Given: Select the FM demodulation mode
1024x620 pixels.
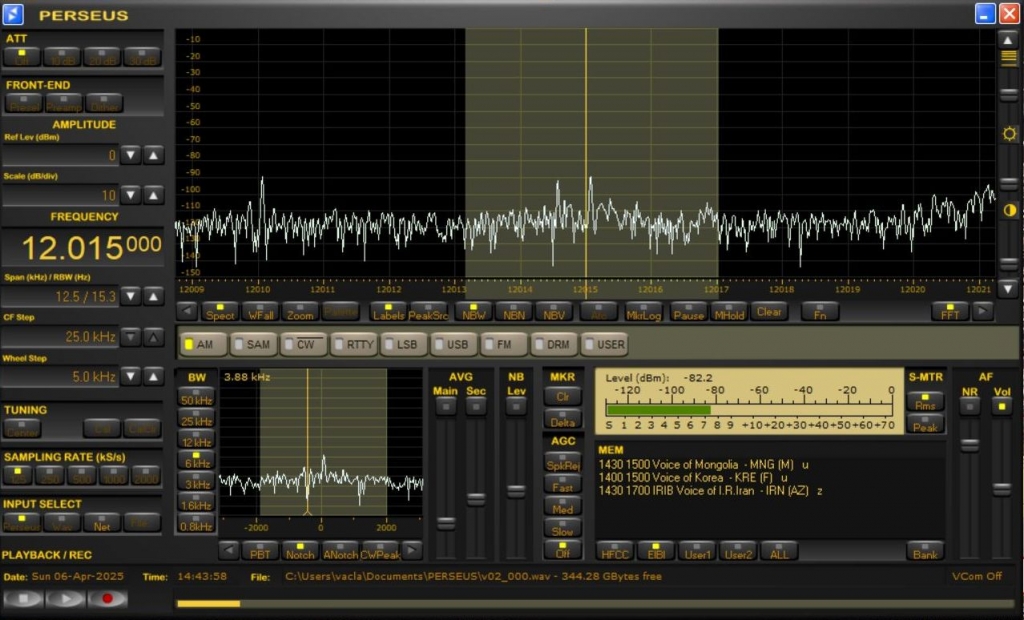Looking at the screenshot, I should 504,344.
